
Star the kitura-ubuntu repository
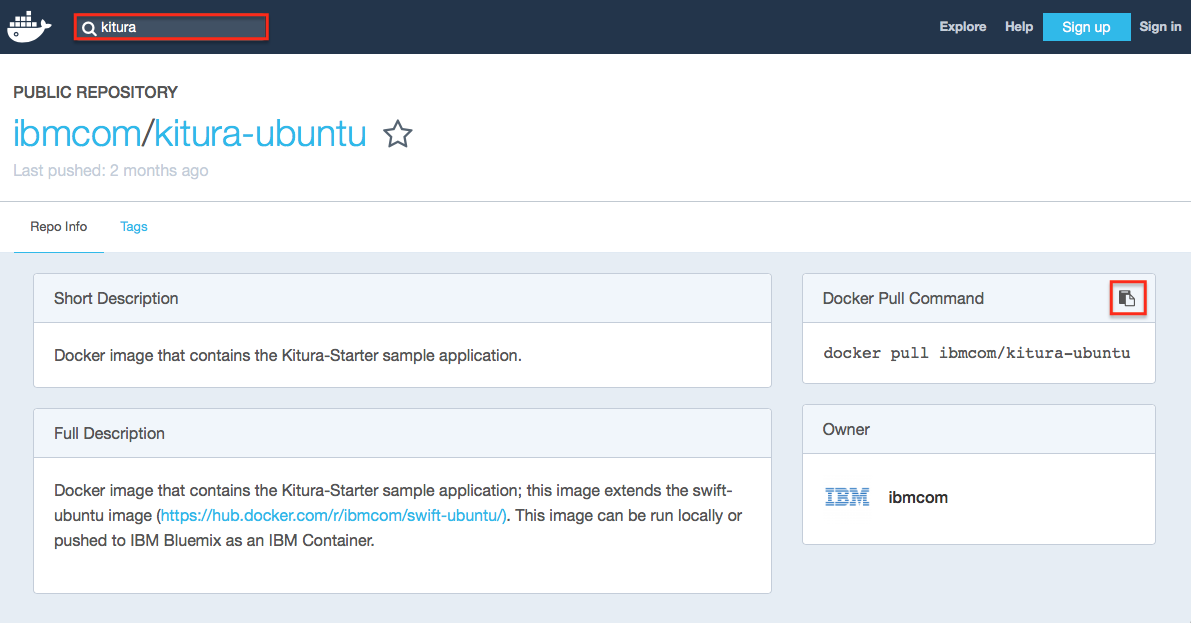point(397,134)
